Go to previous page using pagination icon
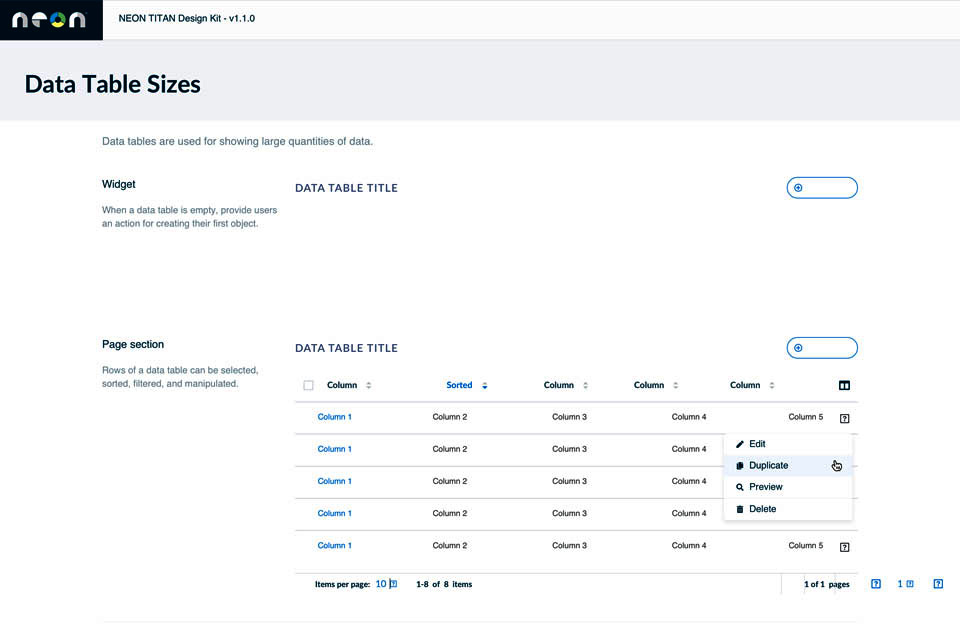Image resolution: width=960 pixels, height=640 pixels. point(876,584)
